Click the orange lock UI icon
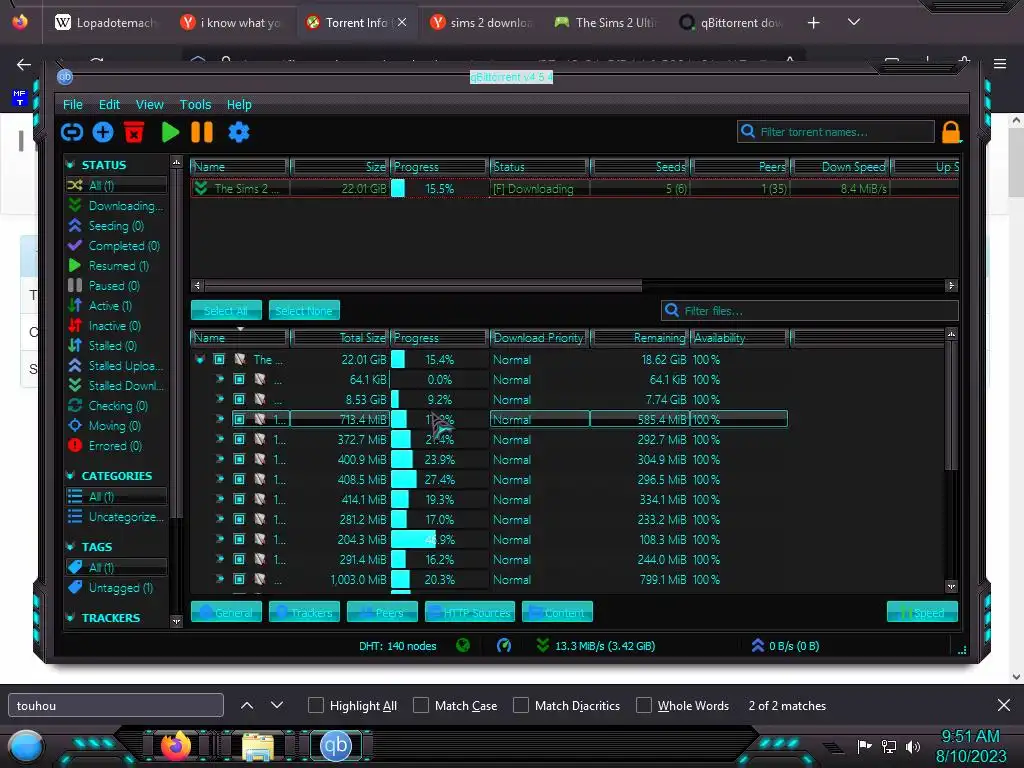This screenshot has height=768, width=1024. (952, 133)
